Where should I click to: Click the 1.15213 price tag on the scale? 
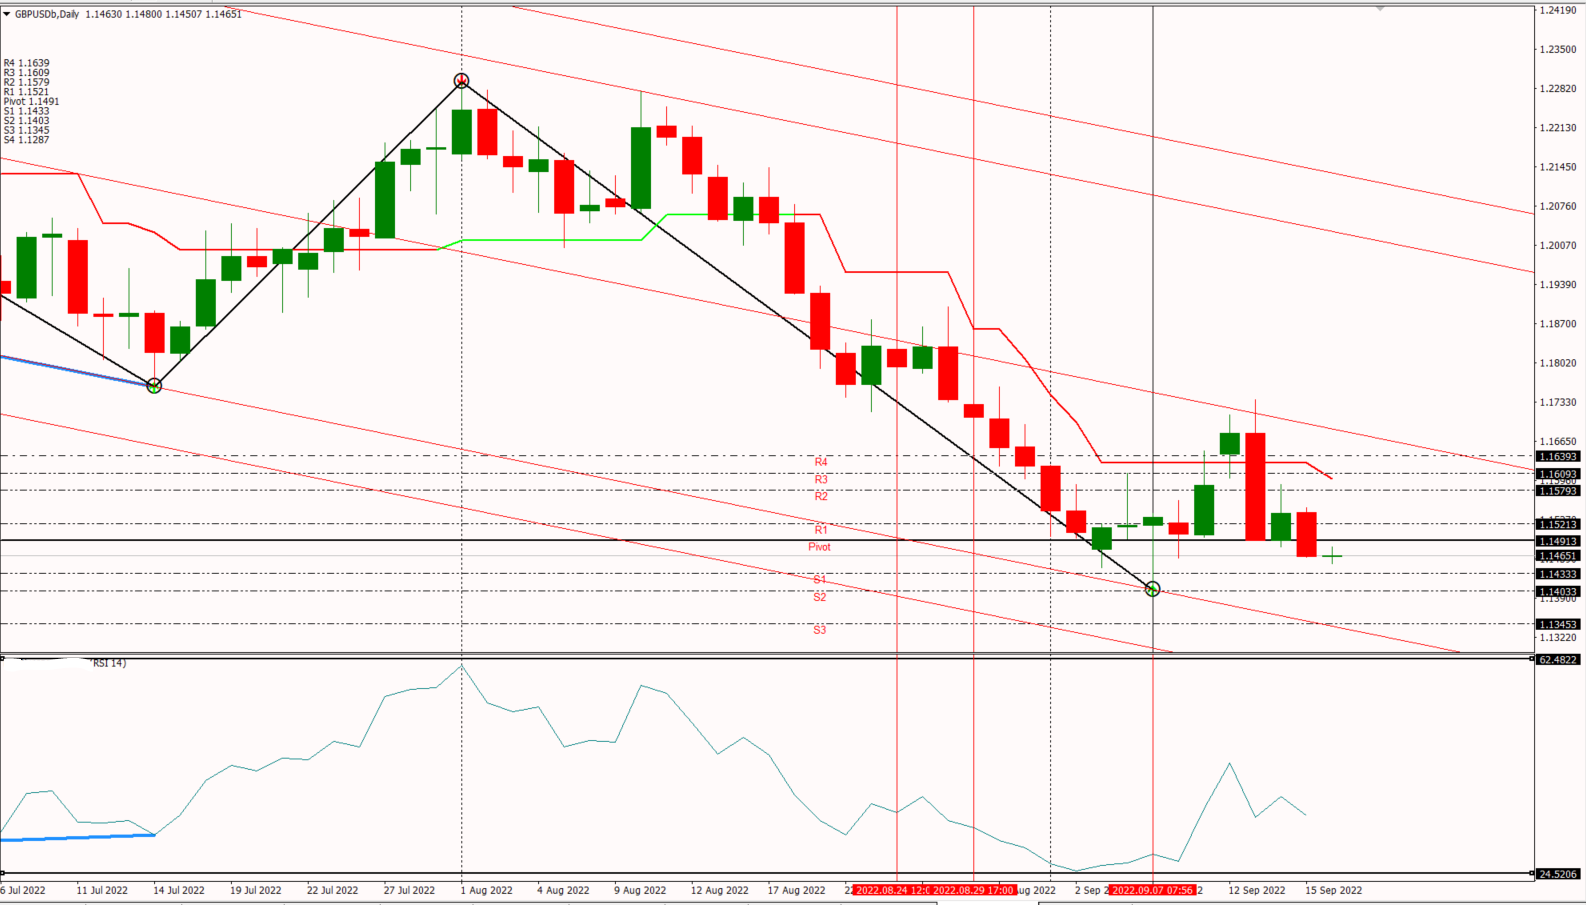(x=1558, y=524)
